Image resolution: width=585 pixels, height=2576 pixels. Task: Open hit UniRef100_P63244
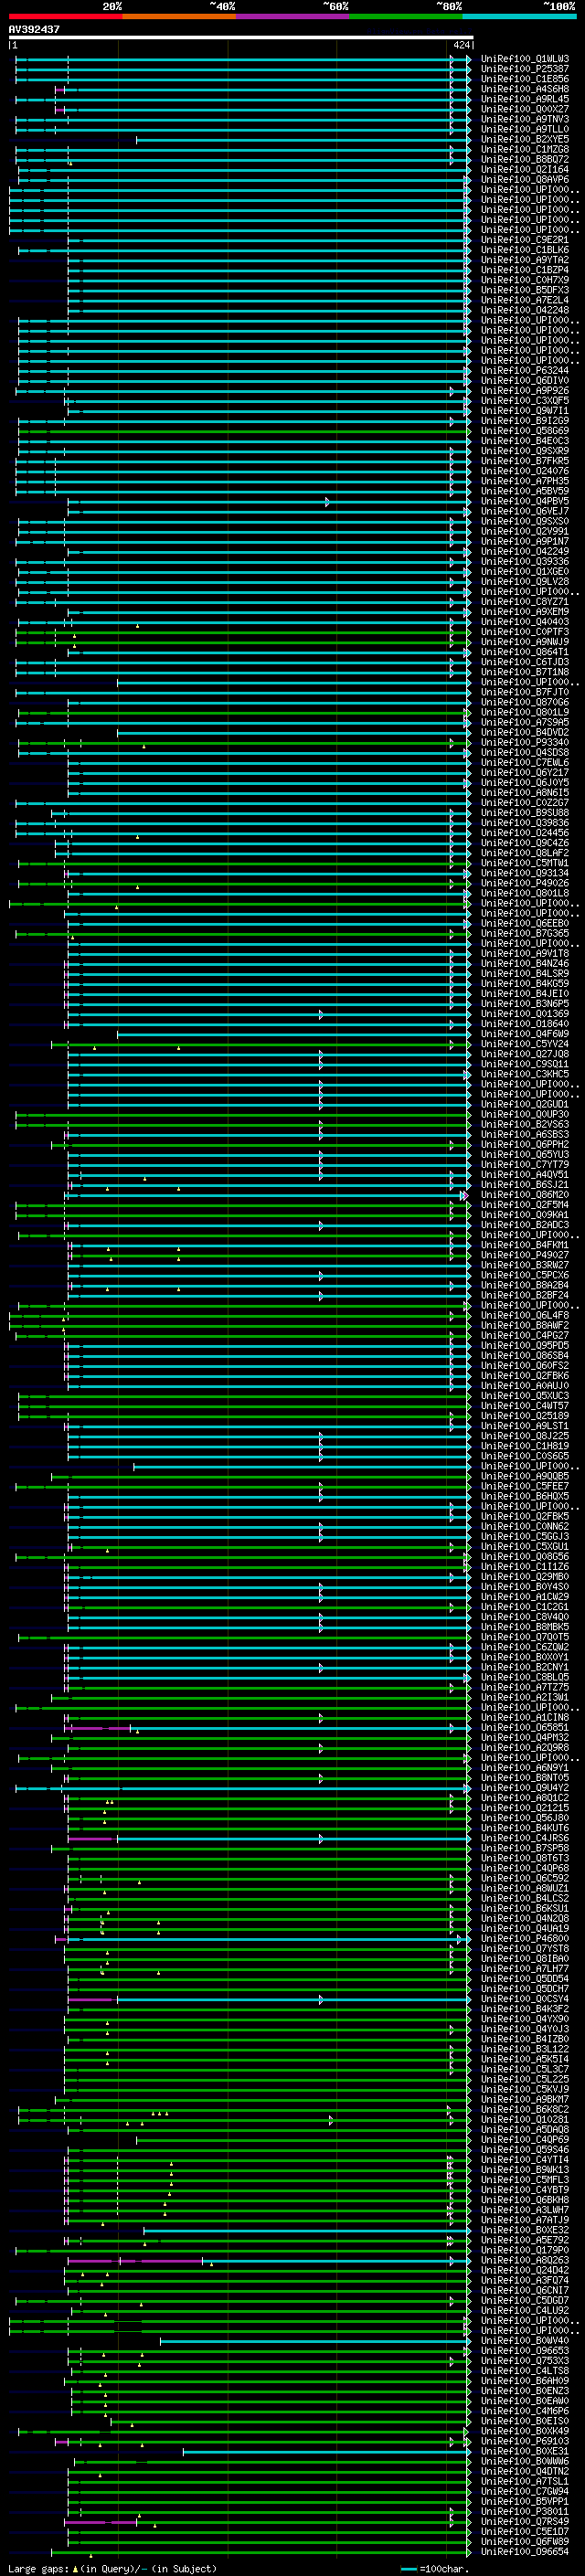point(524,371)
